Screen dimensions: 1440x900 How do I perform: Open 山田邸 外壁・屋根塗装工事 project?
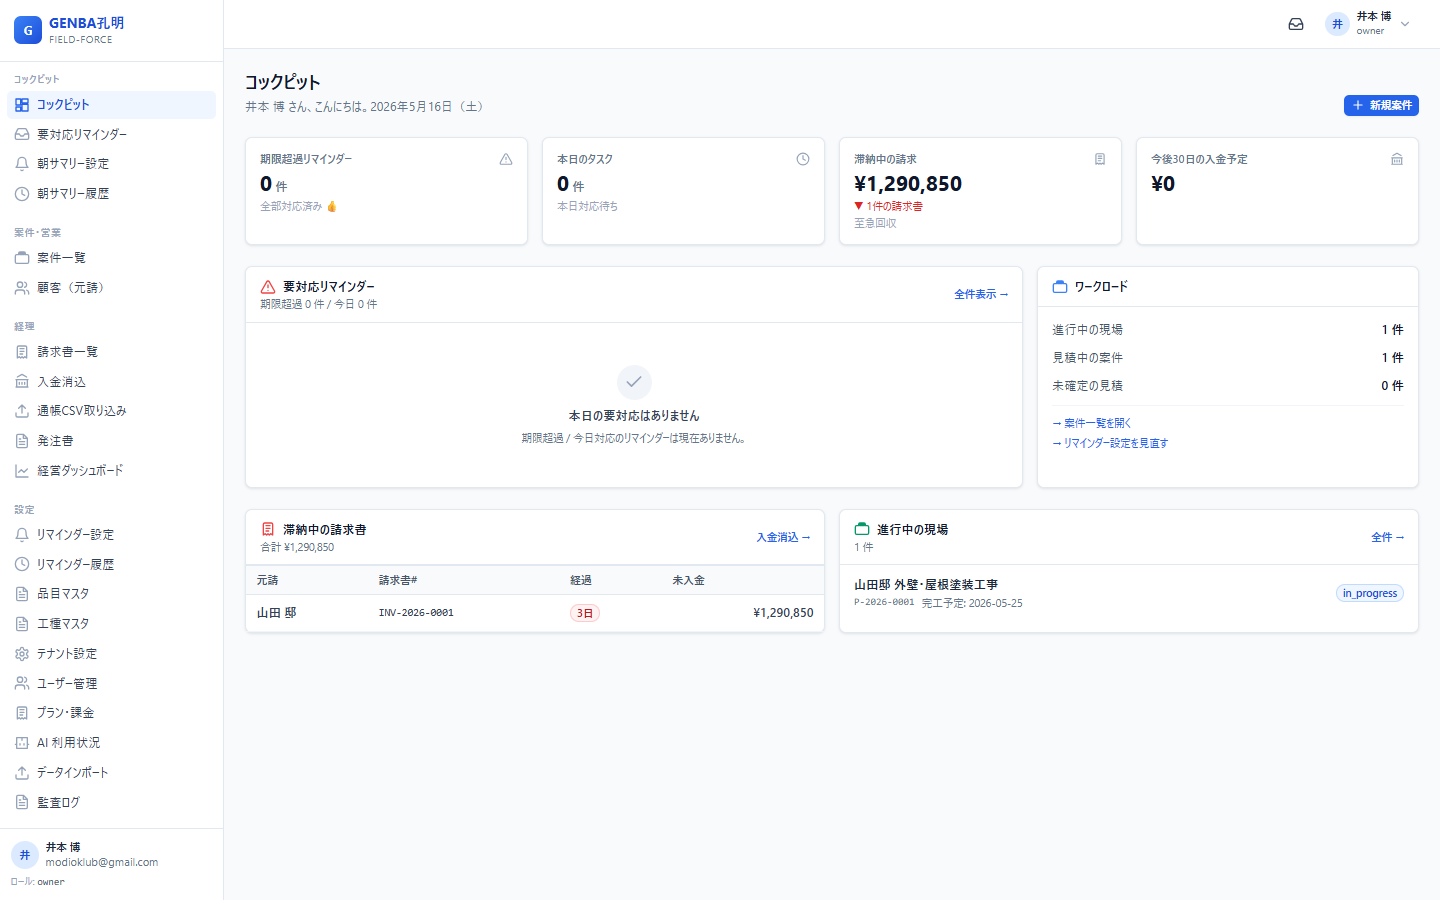(926, 585)
